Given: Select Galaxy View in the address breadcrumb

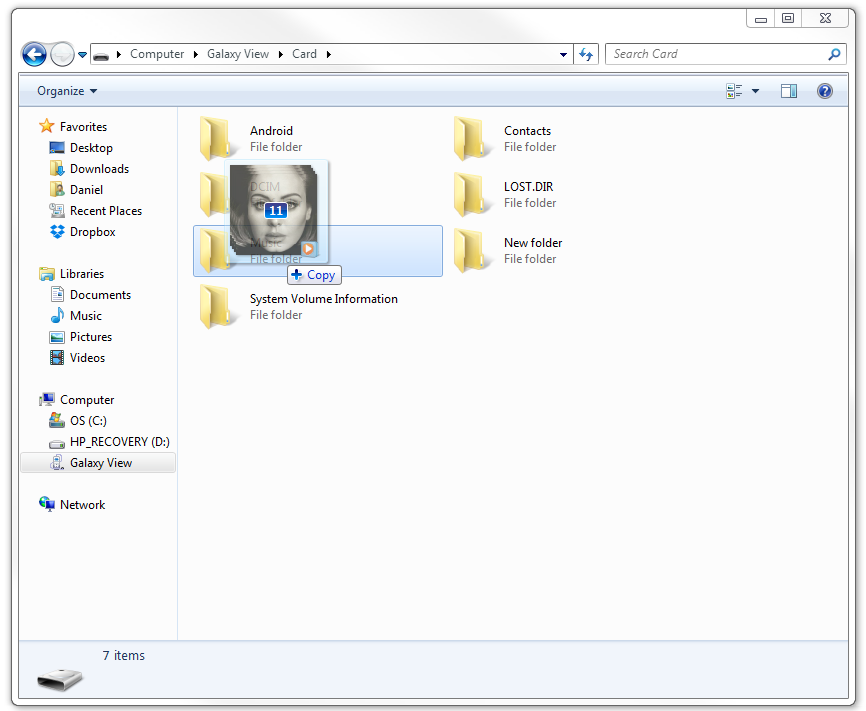Looking at the screenshot, I should (x=238, y=54).
